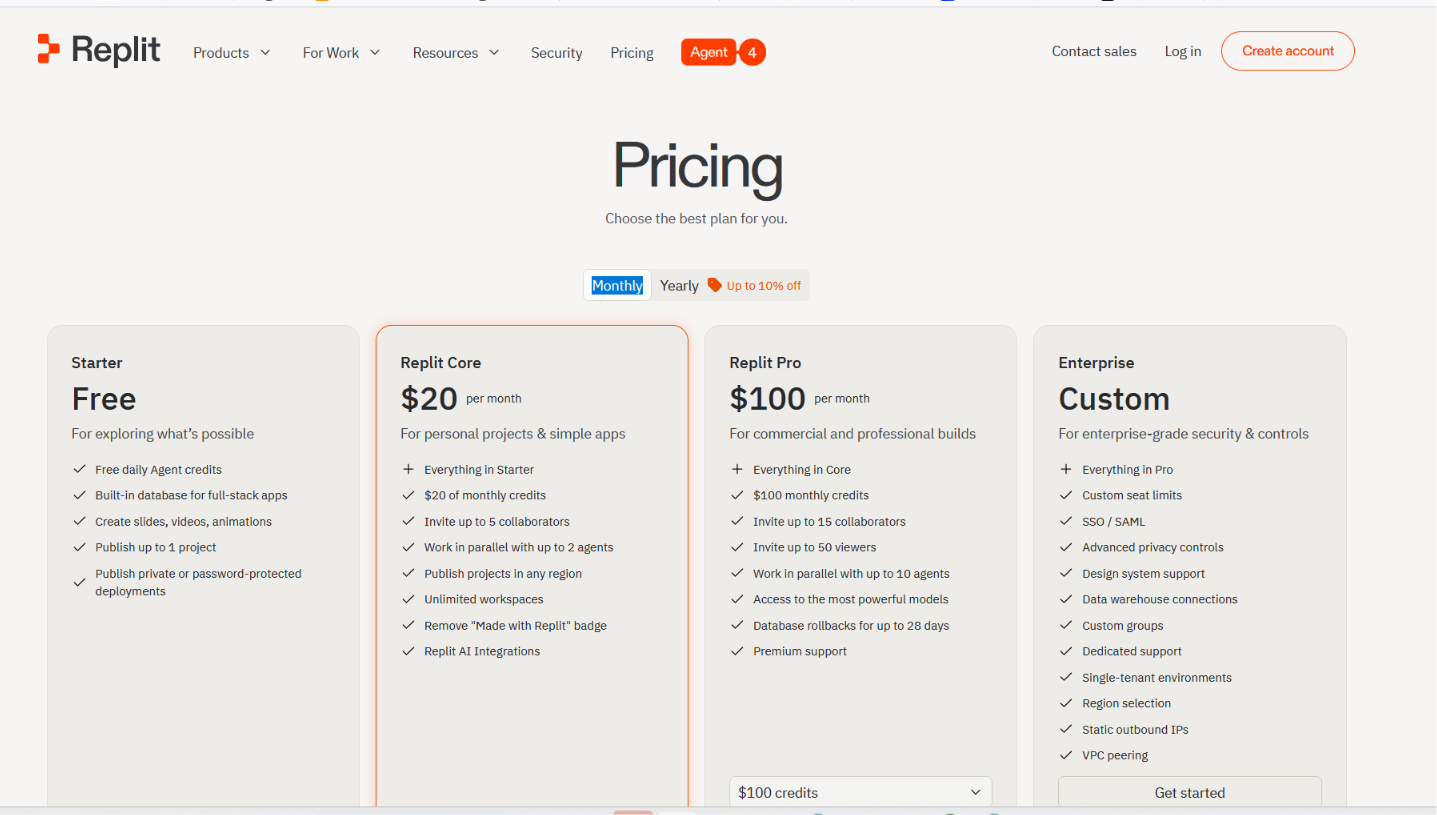Click the Enterprise plan title
This screenshot has width=1437, height=815.
pos(1096,362)
